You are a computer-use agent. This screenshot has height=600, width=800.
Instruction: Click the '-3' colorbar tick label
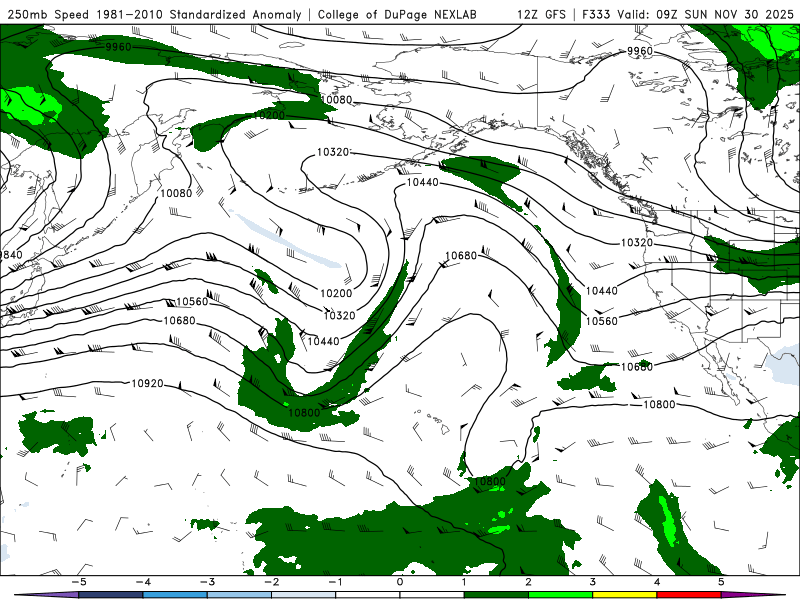pos(207,582)
